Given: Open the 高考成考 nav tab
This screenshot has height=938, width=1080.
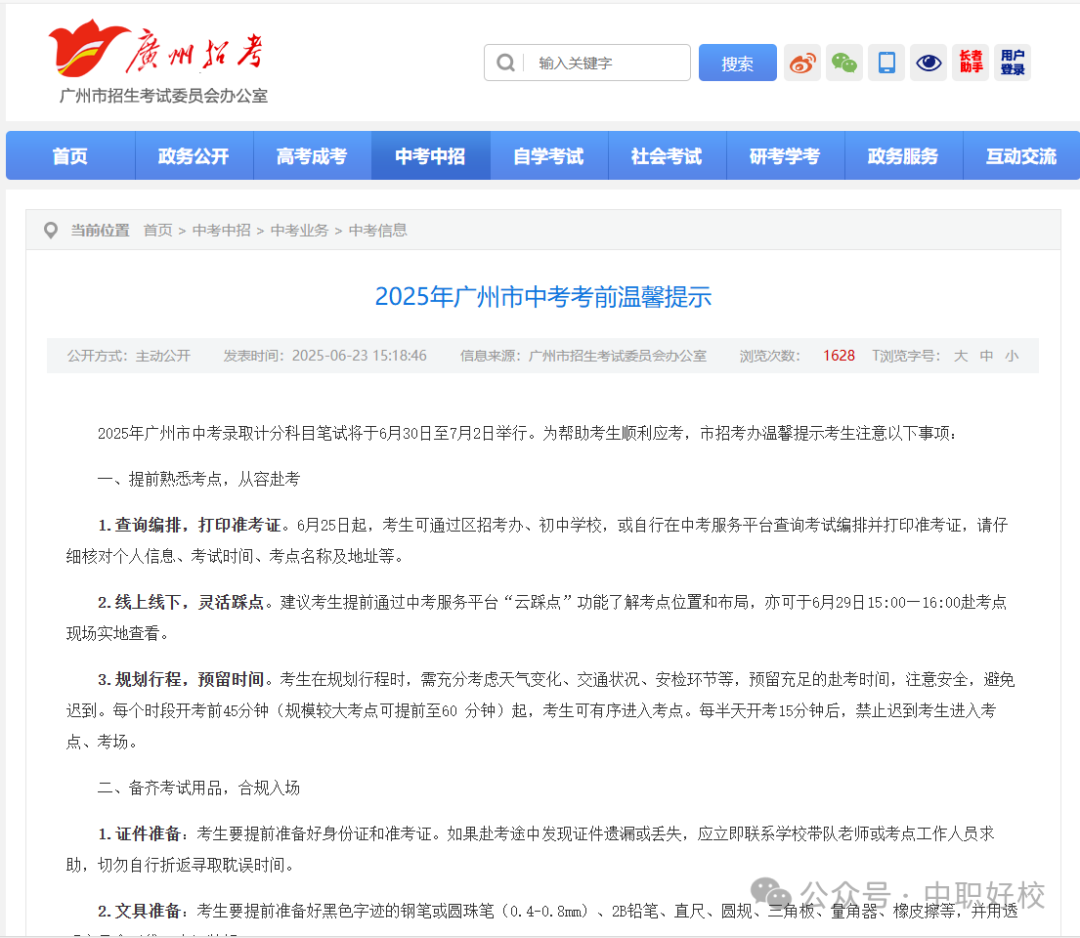Looking at the screenshot, I should coord(312,156).
